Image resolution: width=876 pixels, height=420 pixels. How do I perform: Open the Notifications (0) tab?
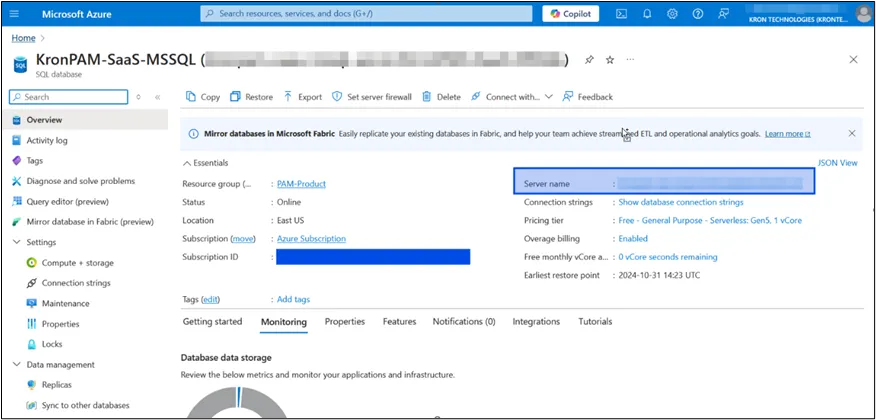pos(464,322)
